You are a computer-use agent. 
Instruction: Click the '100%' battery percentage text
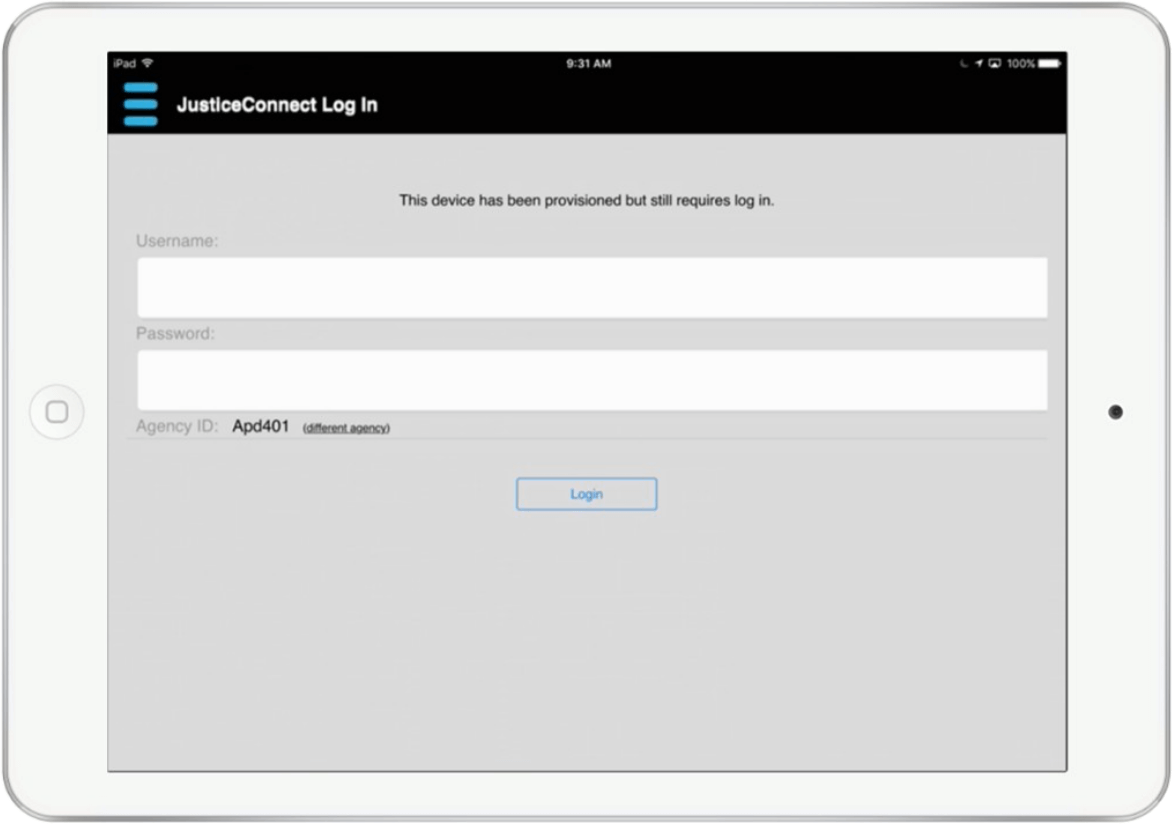(x=1020, y=64)
